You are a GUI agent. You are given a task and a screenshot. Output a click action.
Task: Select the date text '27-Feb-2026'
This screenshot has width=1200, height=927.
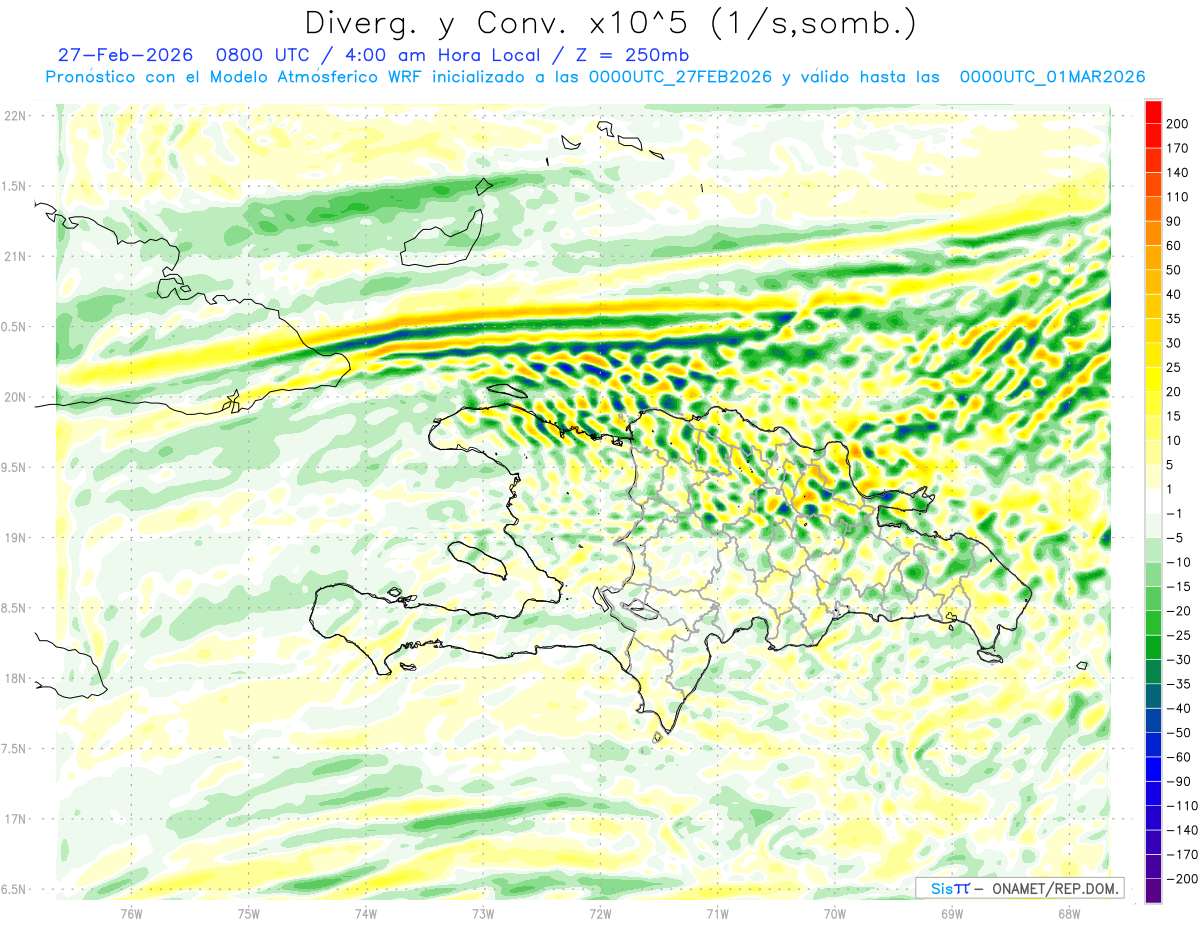click(x=125, y=55)
